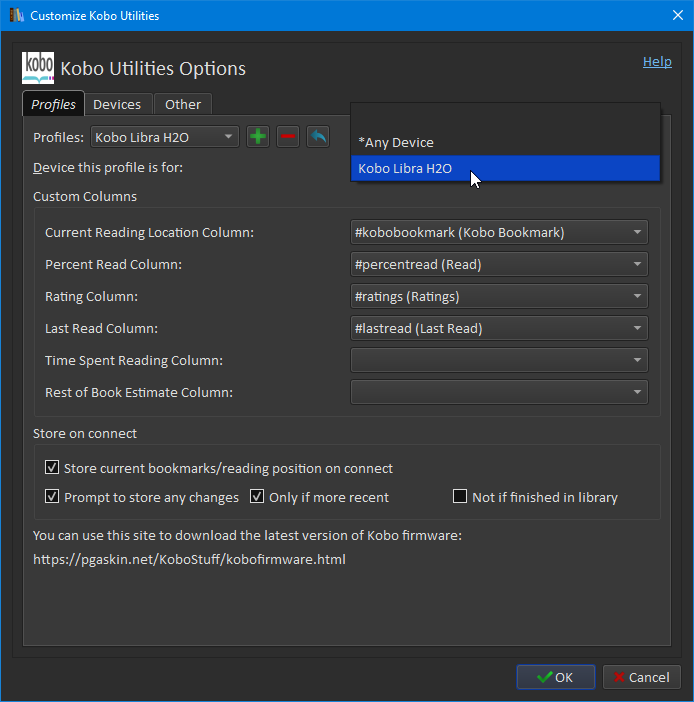Viewport: 694px width, 702px height.
Task: Click the Last Read Column label
Action: click(x=102, y=329)
